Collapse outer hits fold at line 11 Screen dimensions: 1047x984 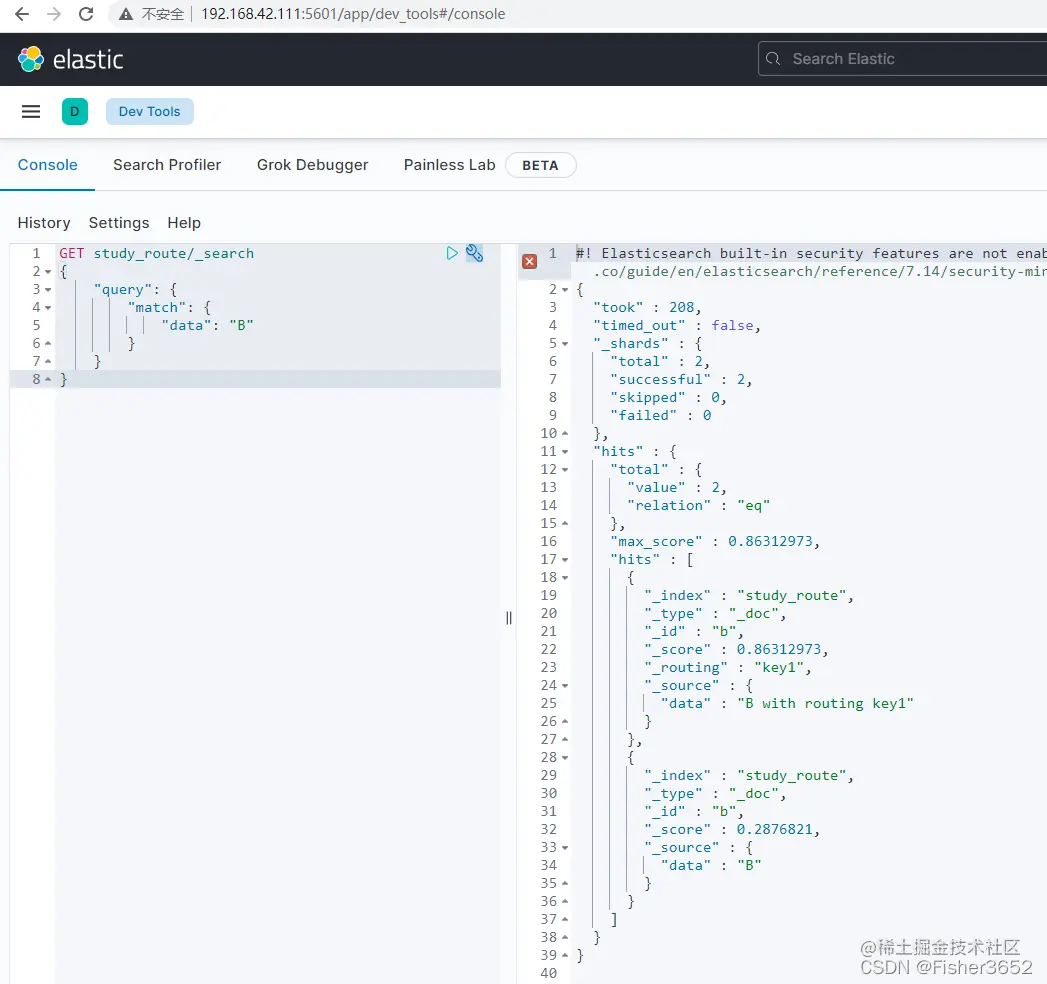565,452
